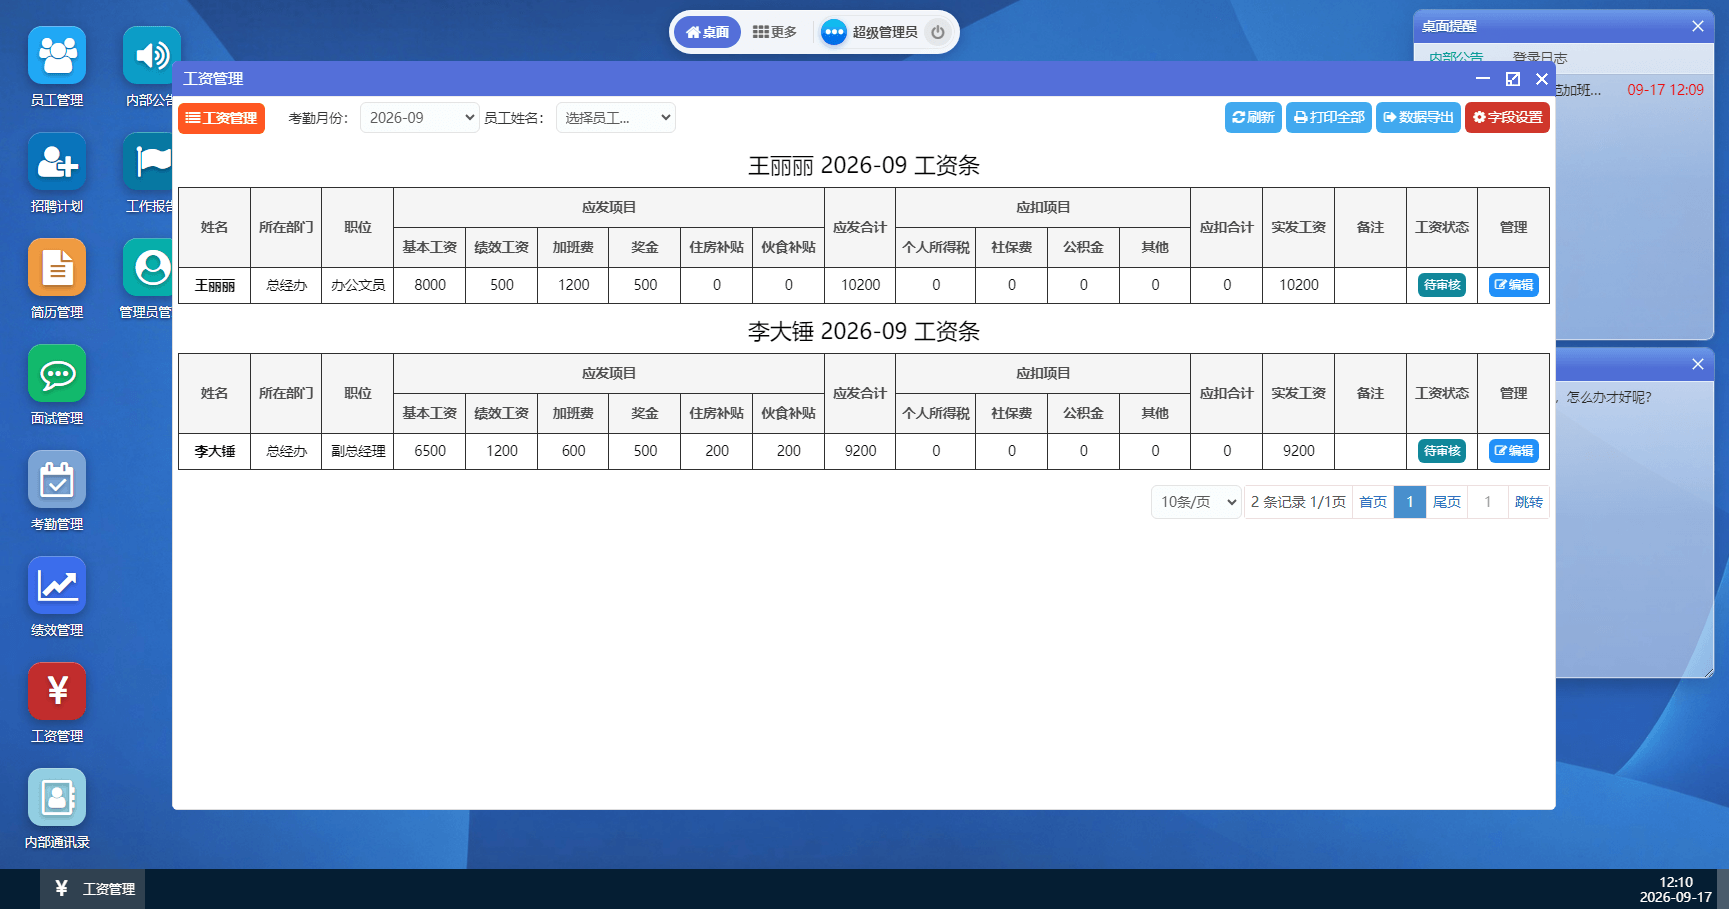This screenshot has height=909, width=1729.
Task: Go to 首页 first page link
Action: coord(1373,502)
